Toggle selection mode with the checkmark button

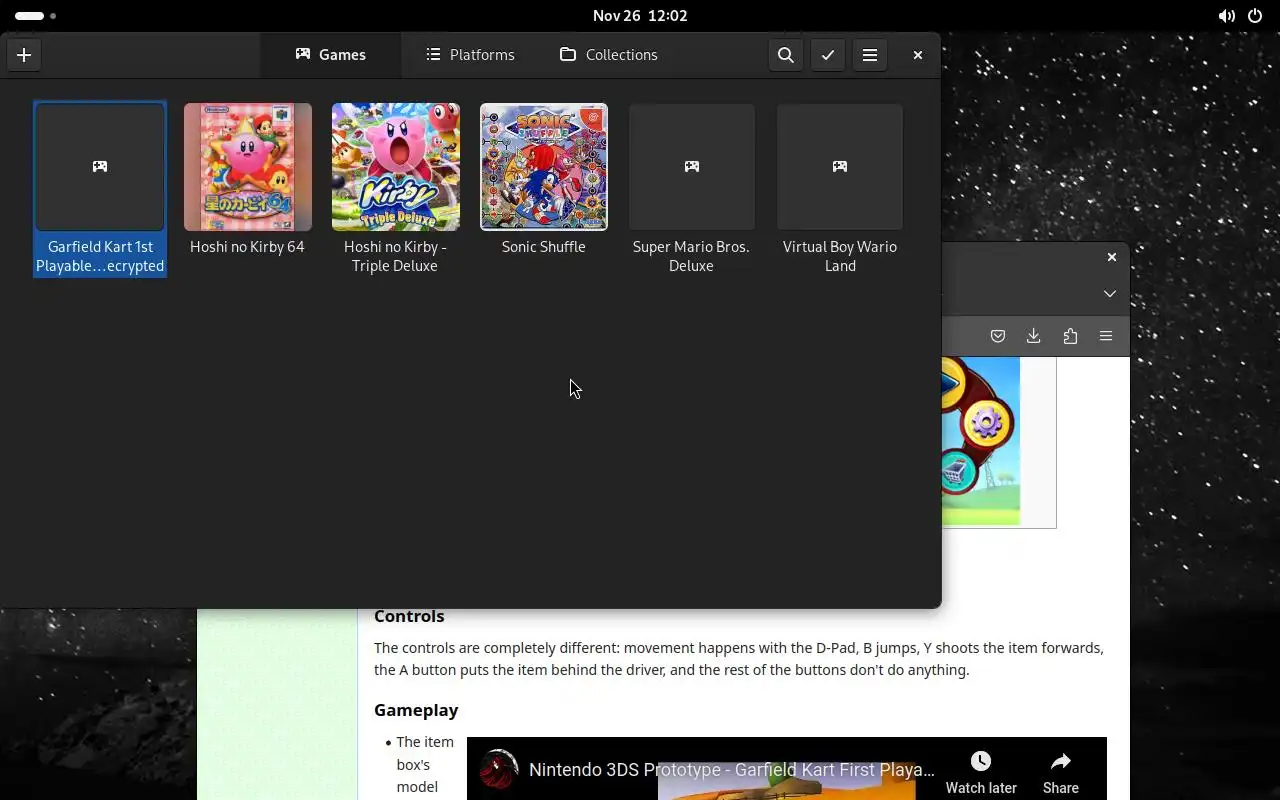828,55
